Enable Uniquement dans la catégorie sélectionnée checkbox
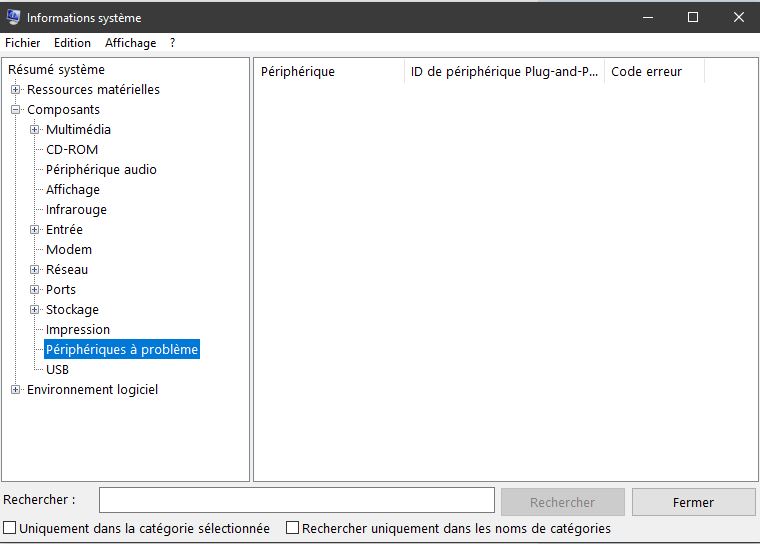This screenshot has width=760, height=544. point(10,528)
